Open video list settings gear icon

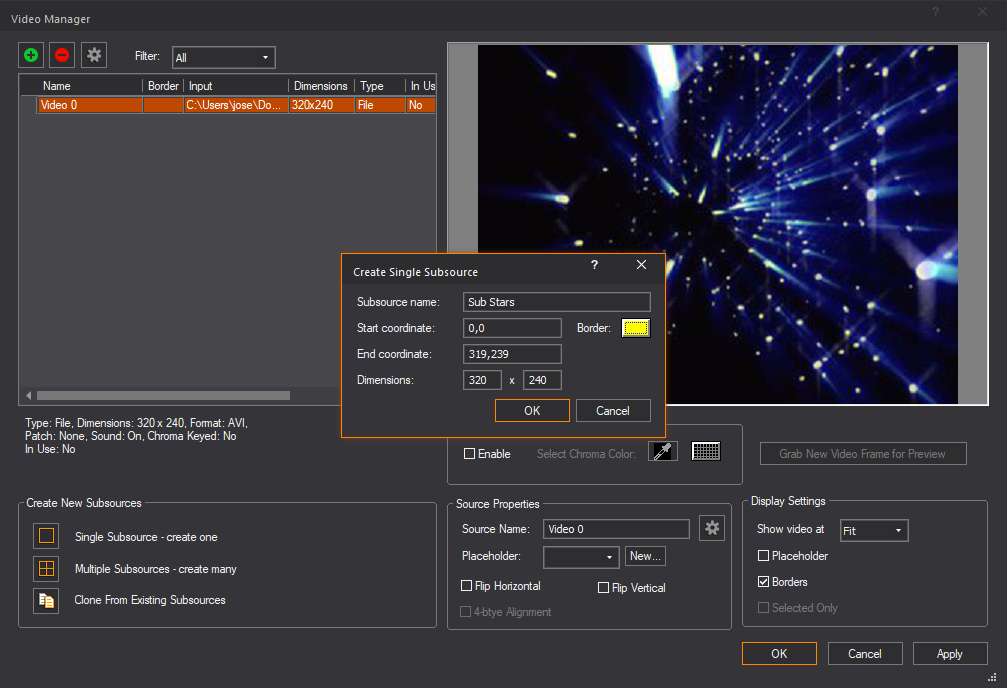[94, 56]
